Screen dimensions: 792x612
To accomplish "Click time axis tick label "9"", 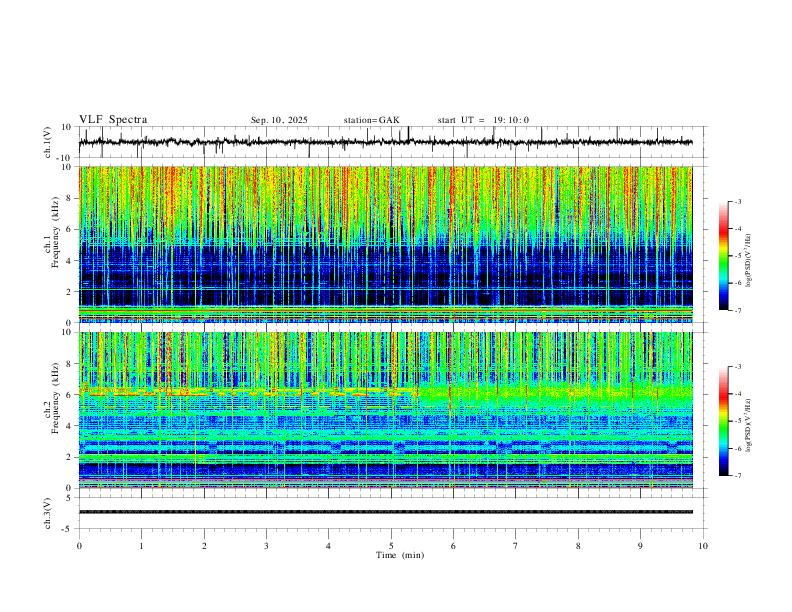I will pos(640,546).
